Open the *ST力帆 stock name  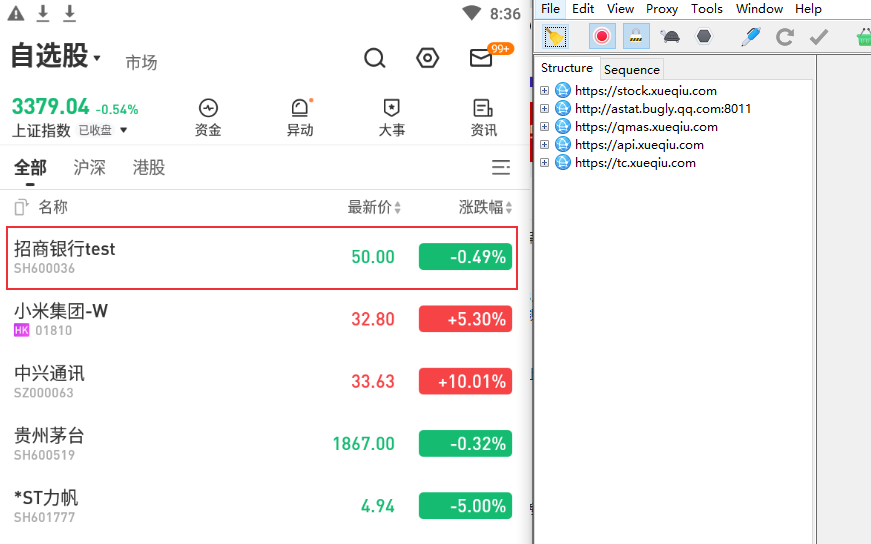pyautogui.click(x=46, y=498)
